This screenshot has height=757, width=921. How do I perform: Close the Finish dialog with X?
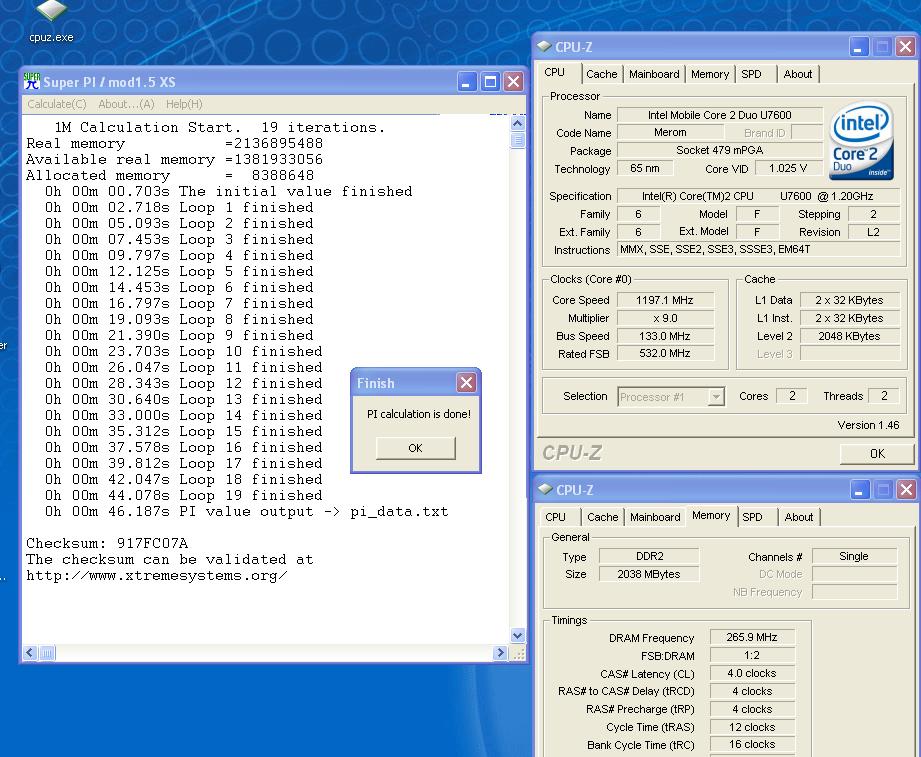[x=466, y=383]
